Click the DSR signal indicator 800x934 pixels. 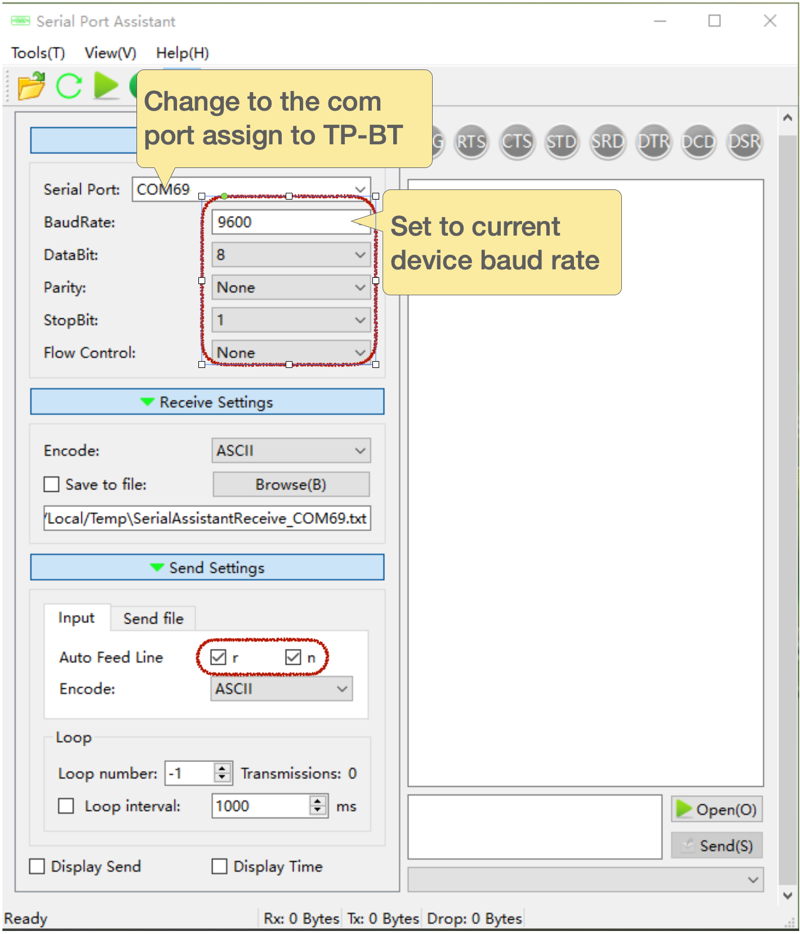tap(744, 142)
